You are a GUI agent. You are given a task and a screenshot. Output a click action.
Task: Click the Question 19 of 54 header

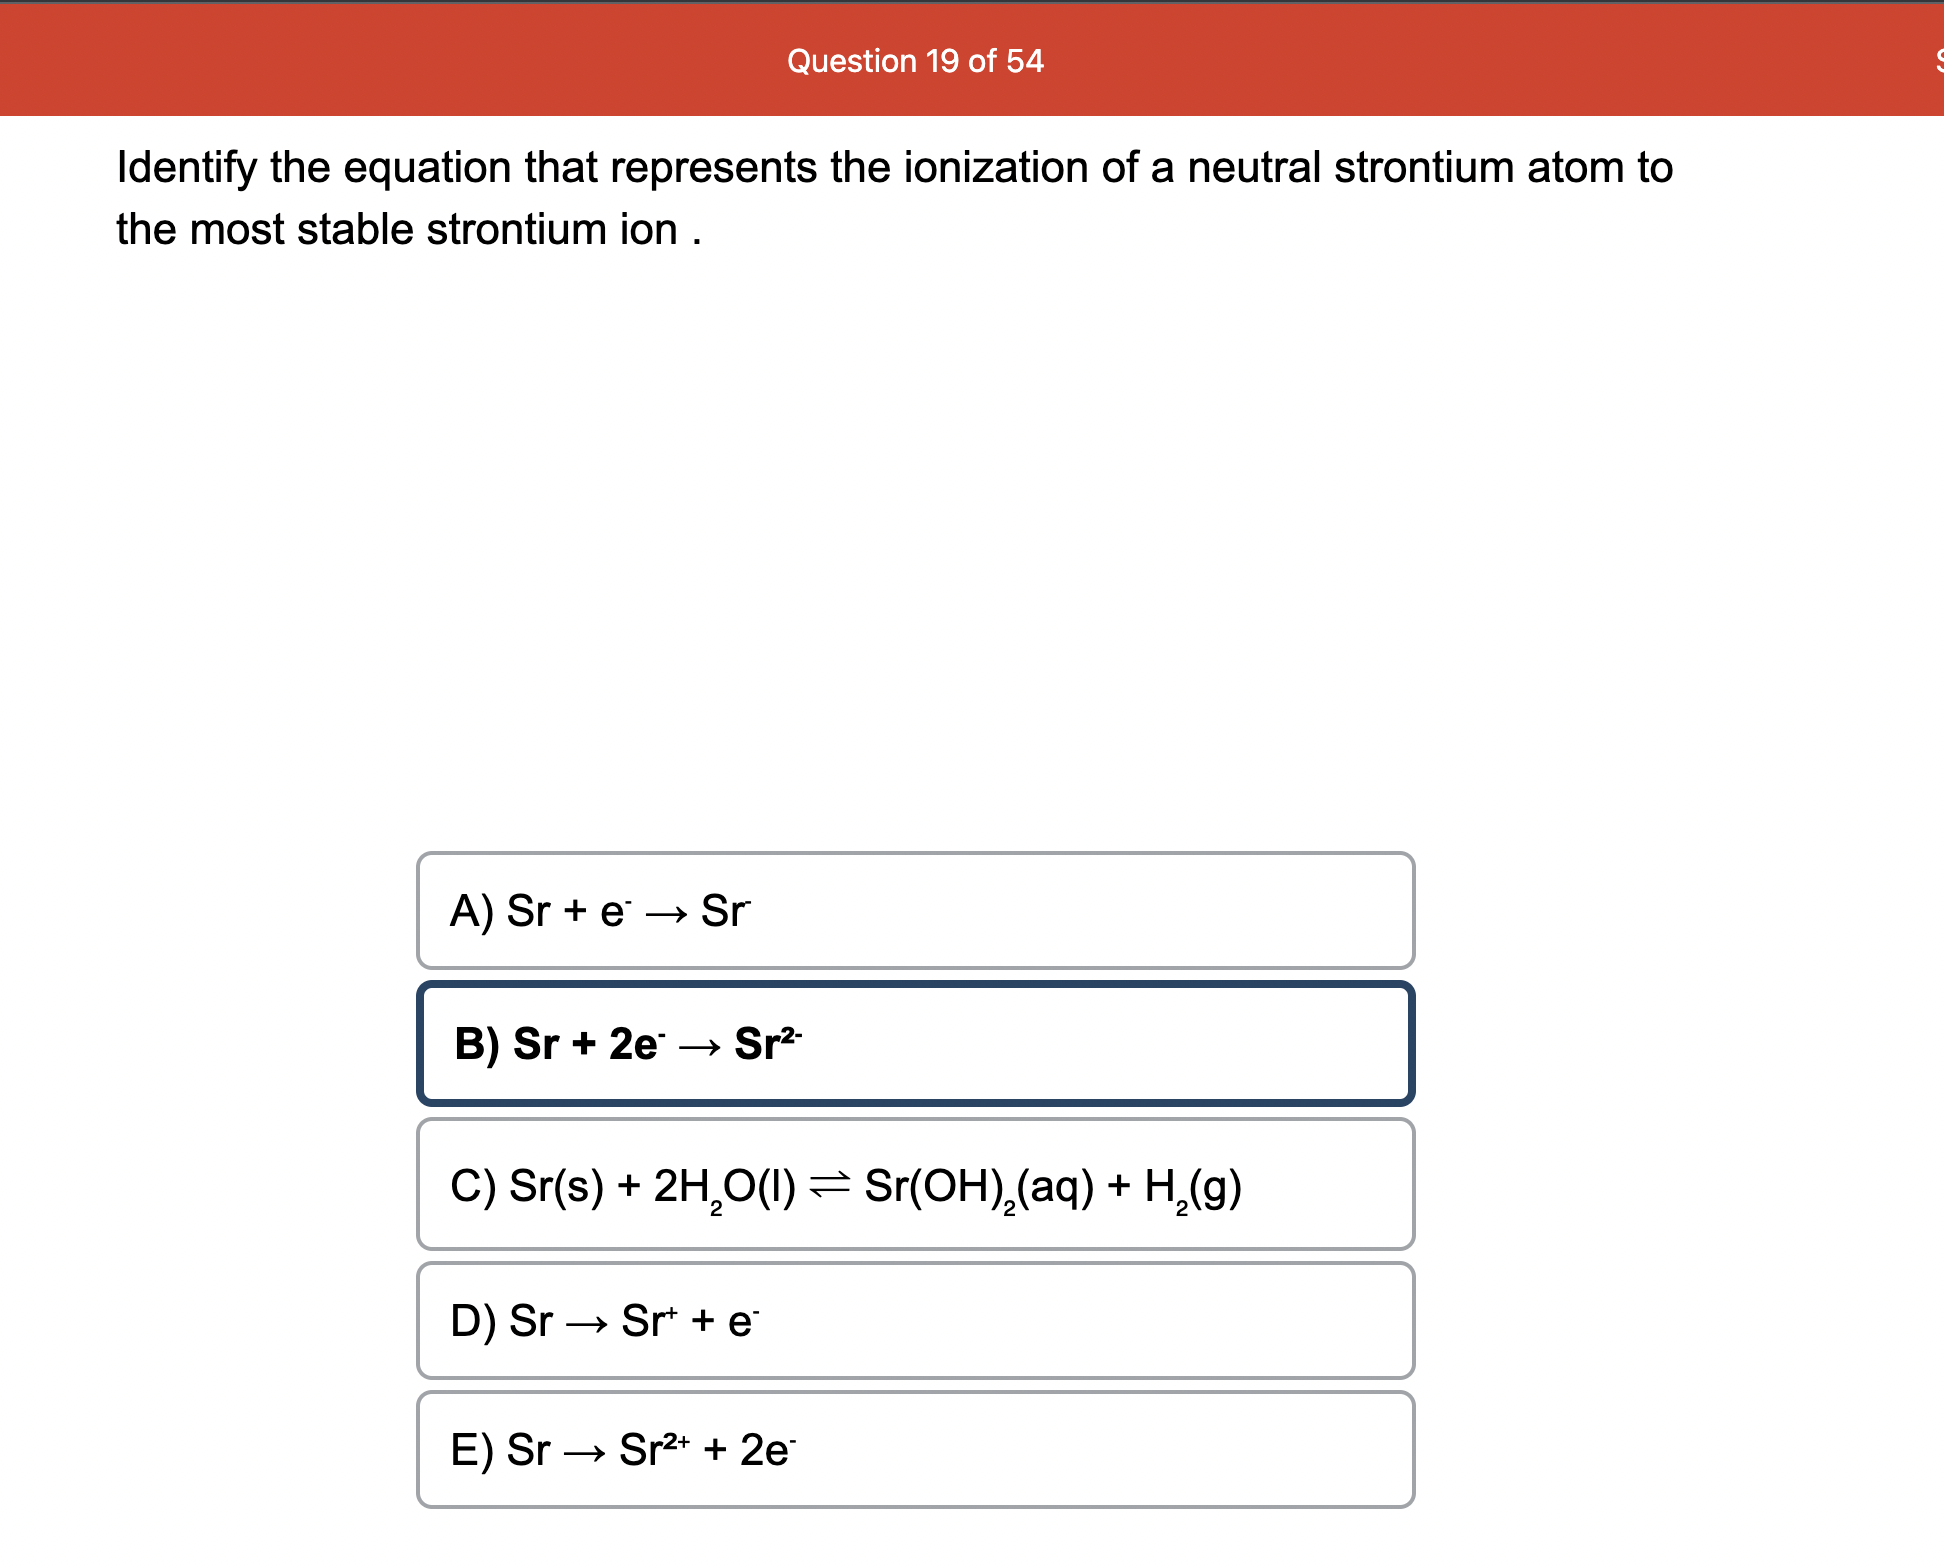[914, 61]
